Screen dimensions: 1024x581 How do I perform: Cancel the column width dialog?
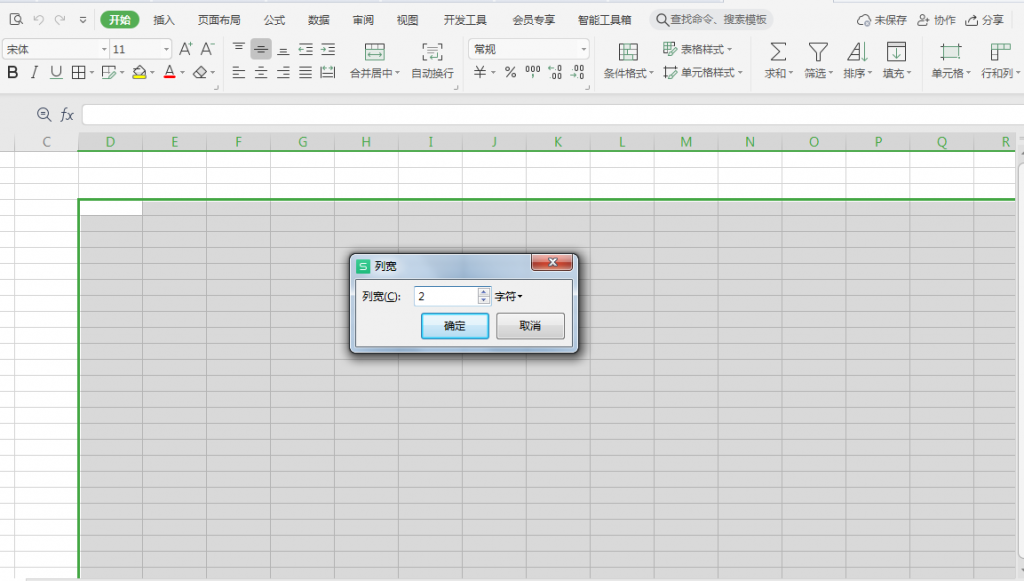click(530, 326)
